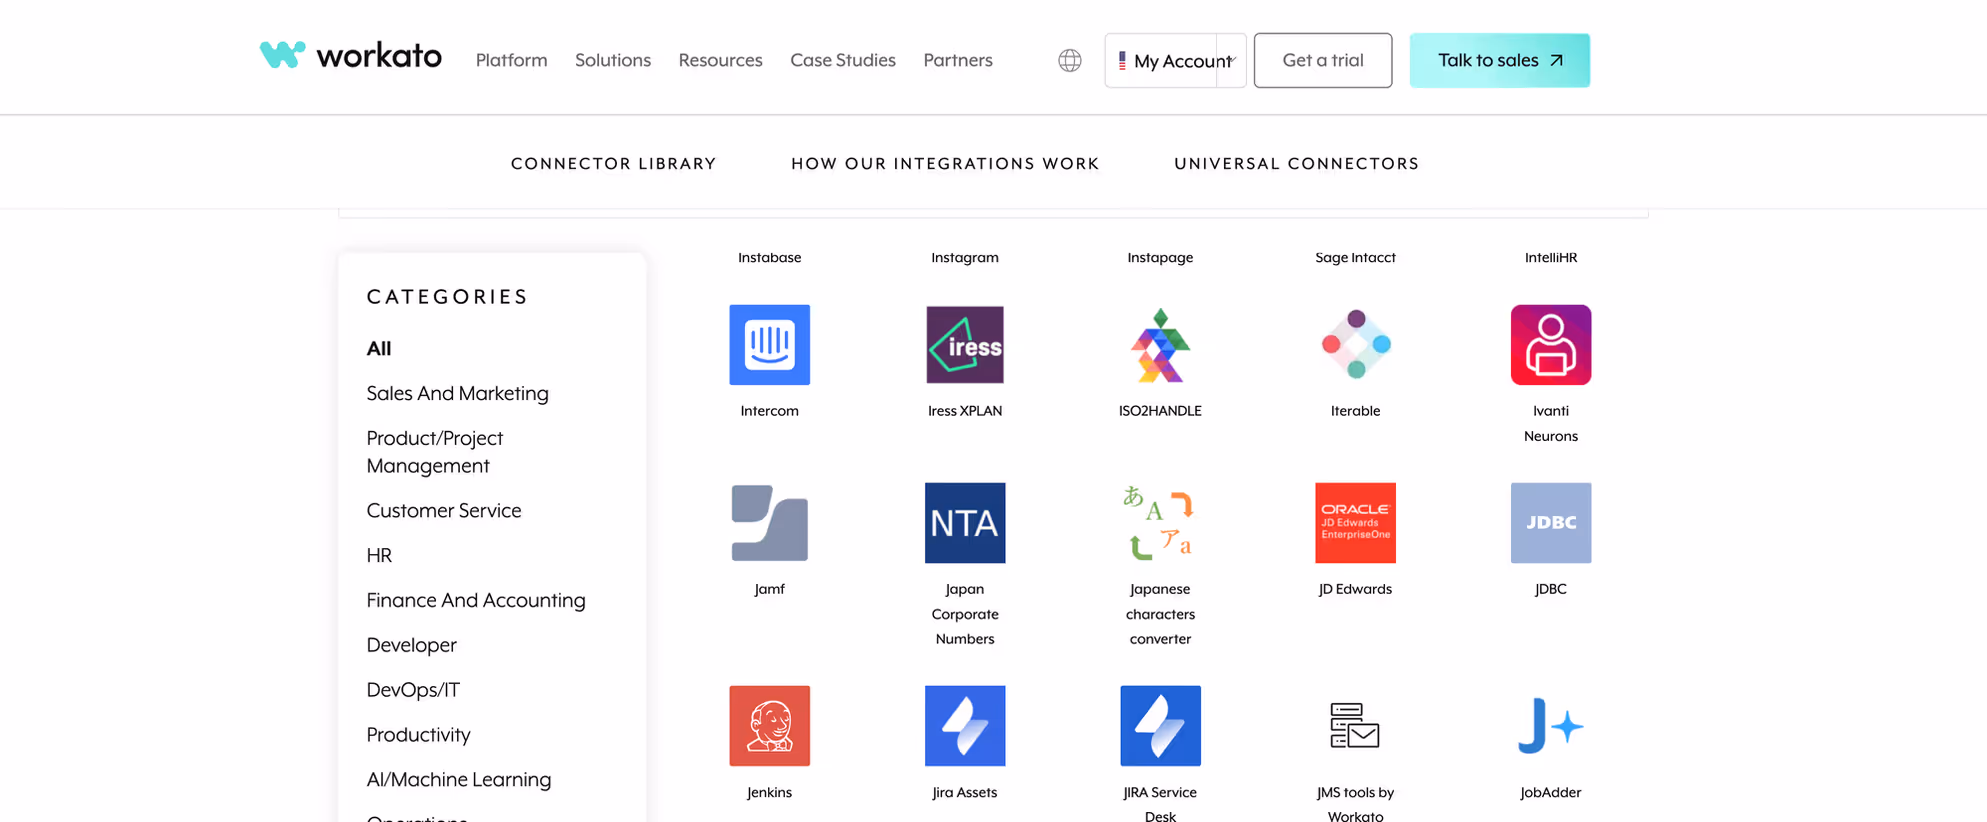This screenshot has width=1987, height=822.
Task: Click the Japanese characters converter icon
Action: click(x=1160, y=523)
